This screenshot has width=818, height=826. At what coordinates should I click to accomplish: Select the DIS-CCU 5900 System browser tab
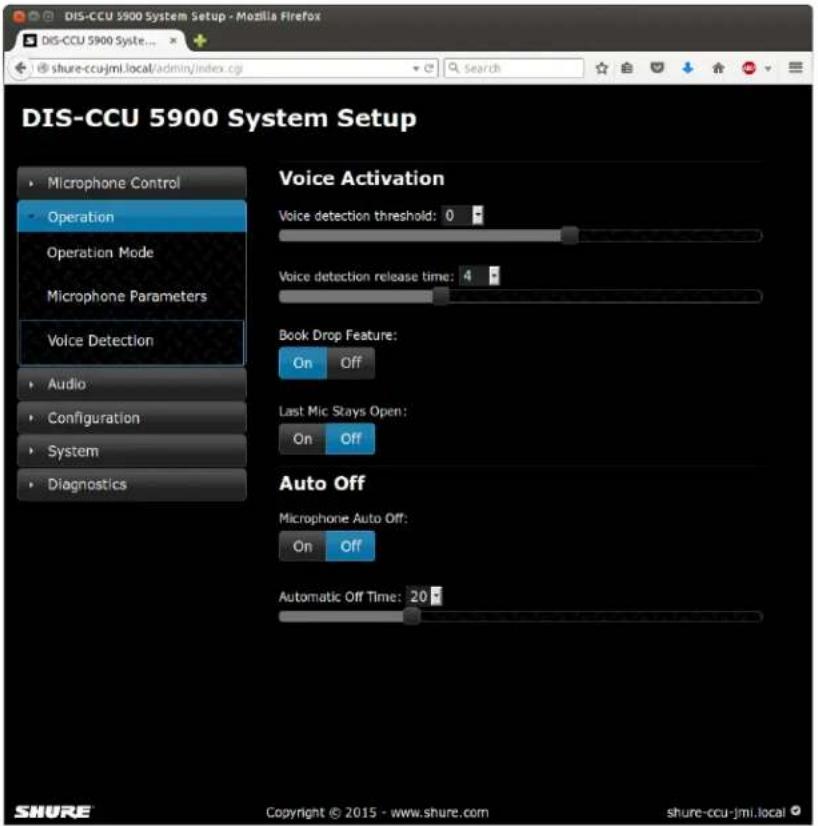(97, 41)
